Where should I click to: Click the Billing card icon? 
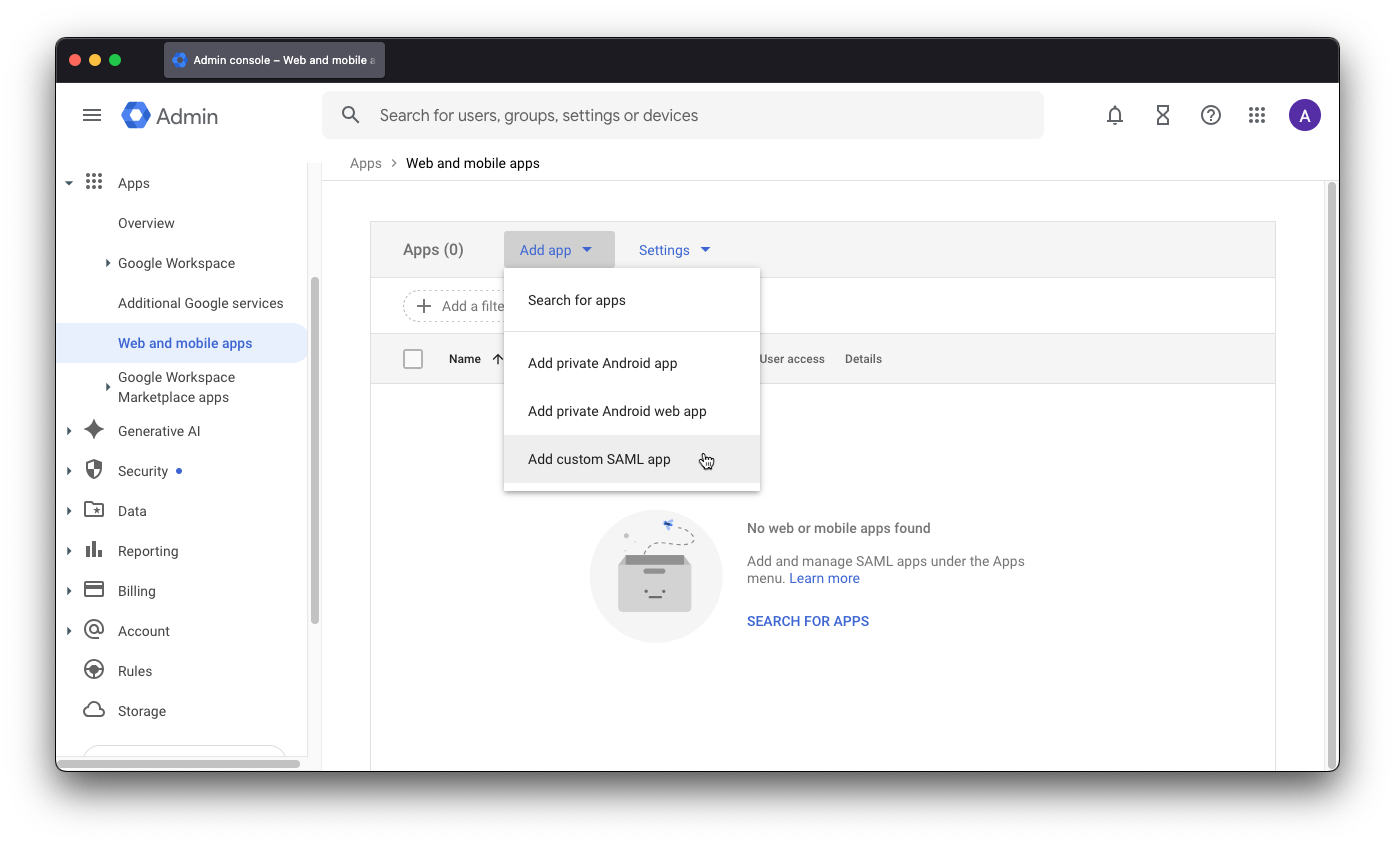point(94,590)
